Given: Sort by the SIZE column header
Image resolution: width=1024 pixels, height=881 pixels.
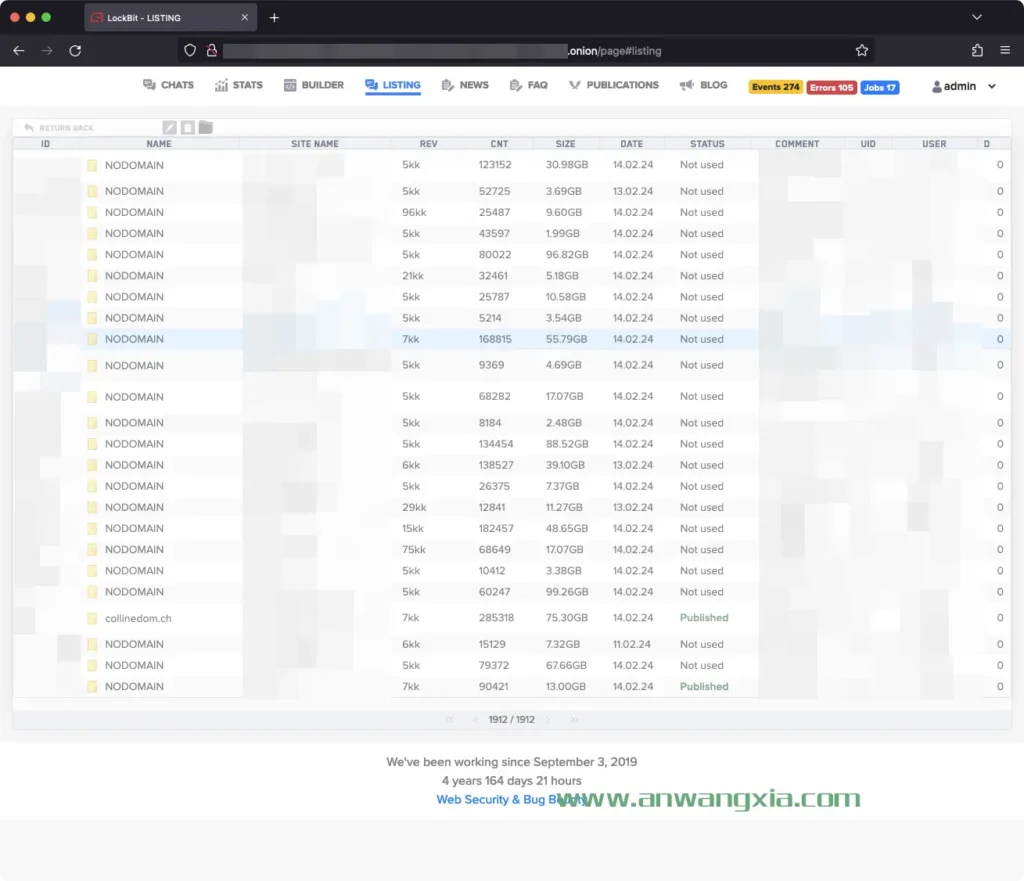Looking at the screenshot, I should point(566,144).
